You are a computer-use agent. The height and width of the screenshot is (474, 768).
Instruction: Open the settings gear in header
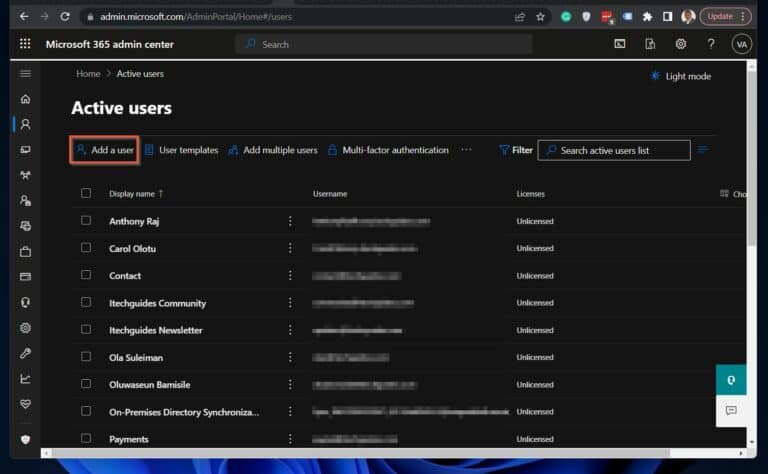pyautogui.click(x=681, y=44)
